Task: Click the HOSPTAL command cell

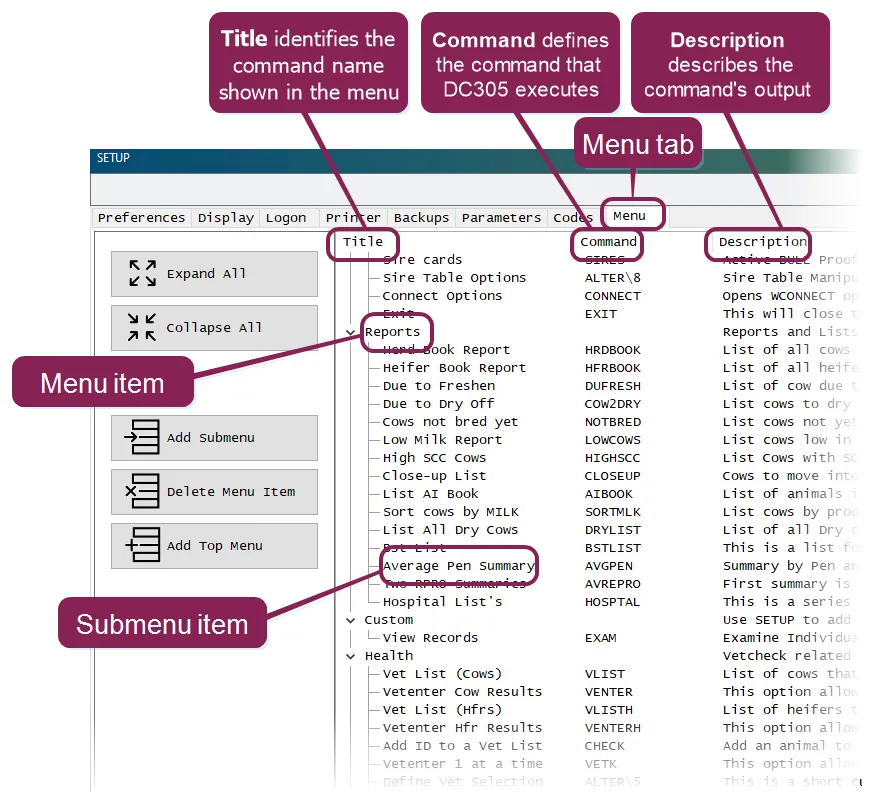Action: tap(612, 602)
